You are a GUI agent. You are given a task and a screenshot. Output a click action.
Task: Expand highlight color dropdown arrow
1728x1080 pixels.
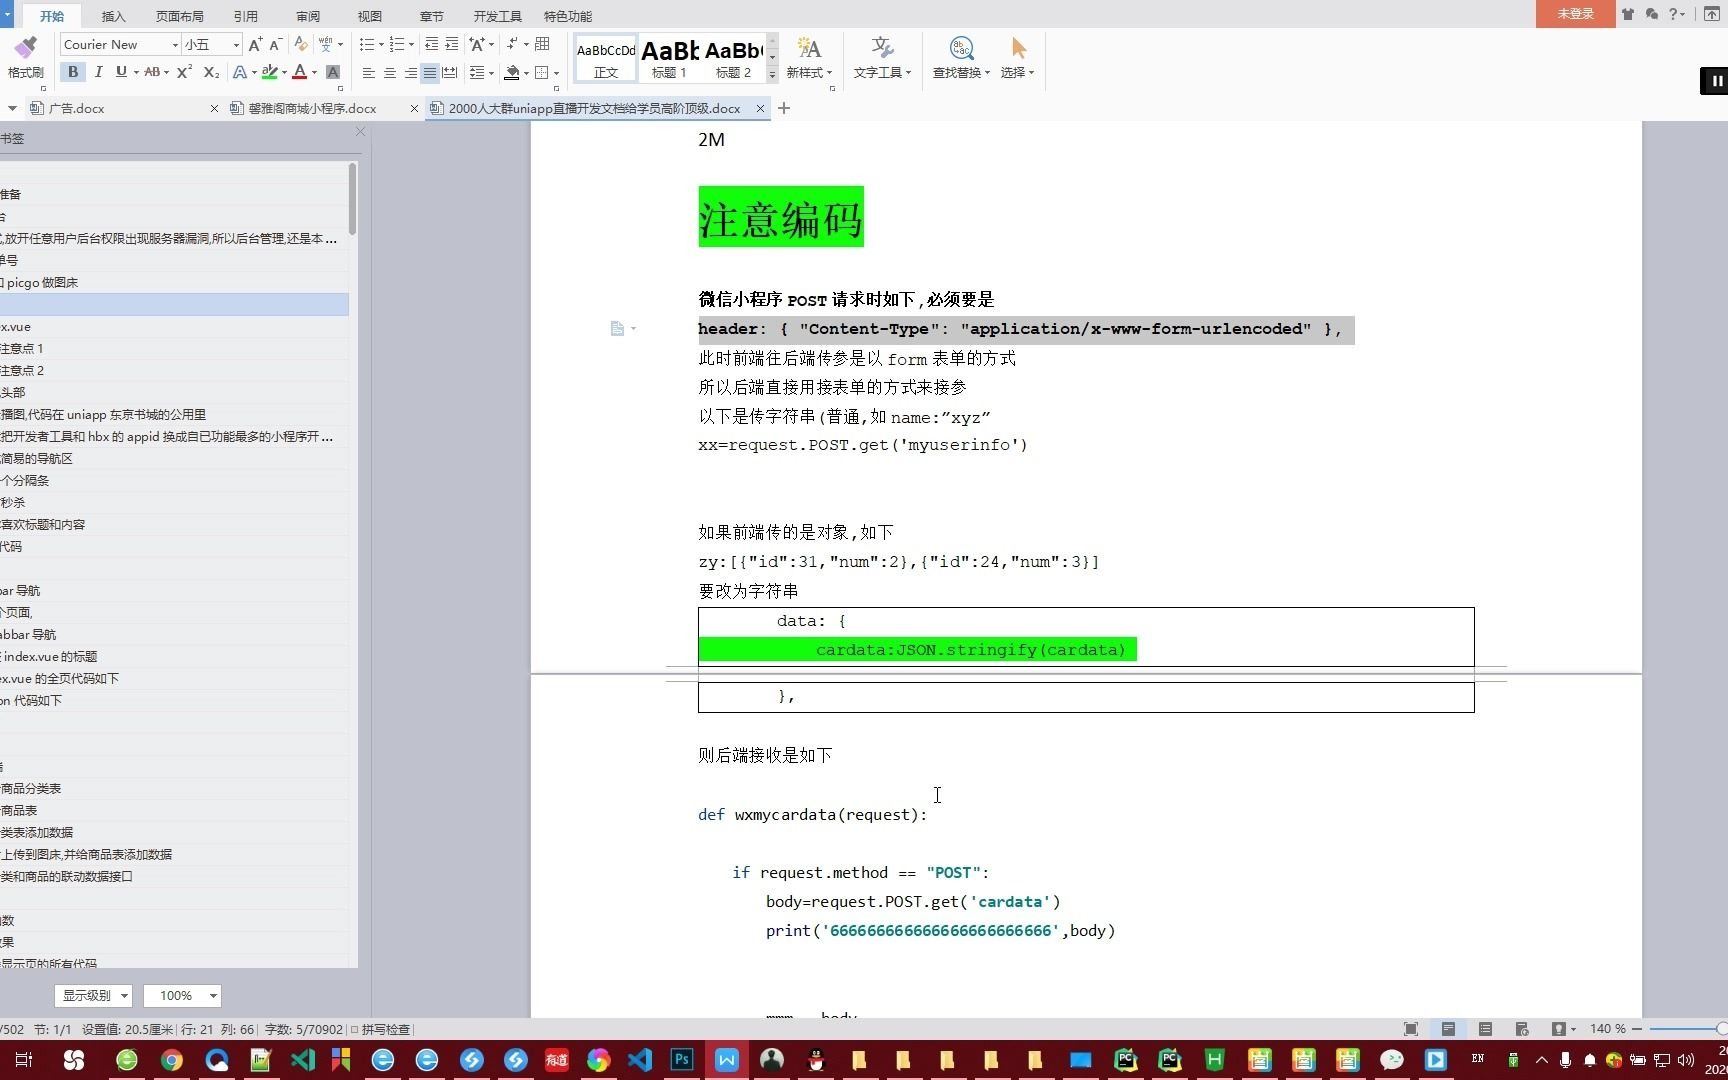(x=284, y=72)
